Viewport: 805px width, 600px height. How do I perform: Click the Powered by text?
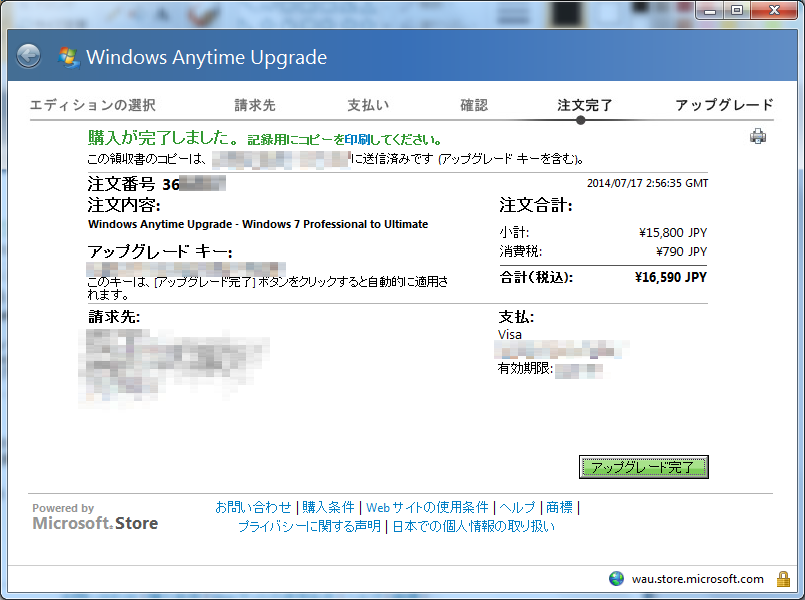click(63, 508)
